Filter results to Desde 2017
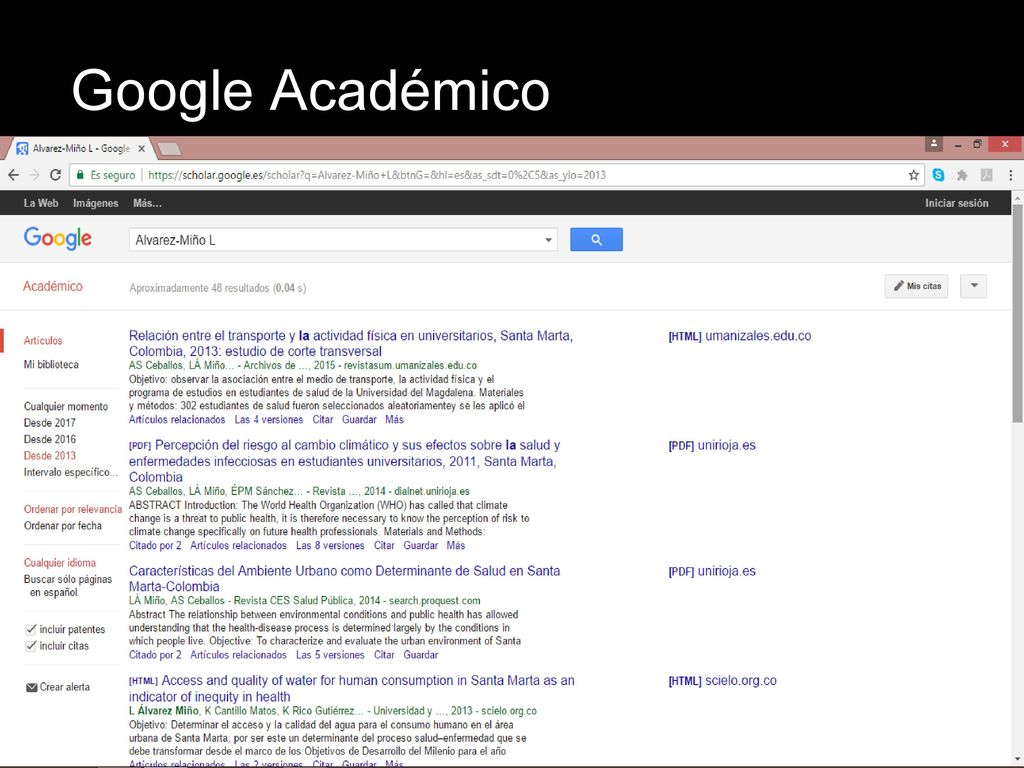The width and height of the screenshot is (1024, 768). [50, 423]
